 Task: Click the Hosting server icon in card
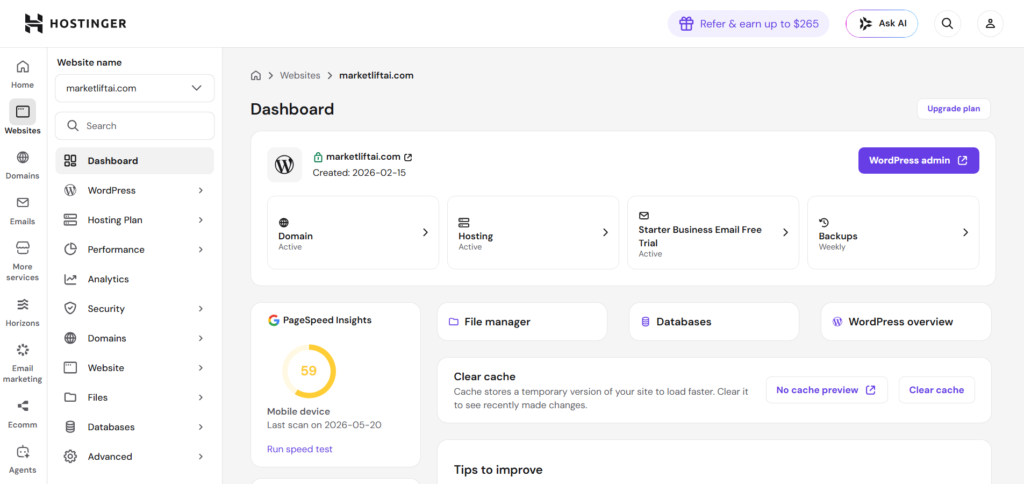pos(464,223)
